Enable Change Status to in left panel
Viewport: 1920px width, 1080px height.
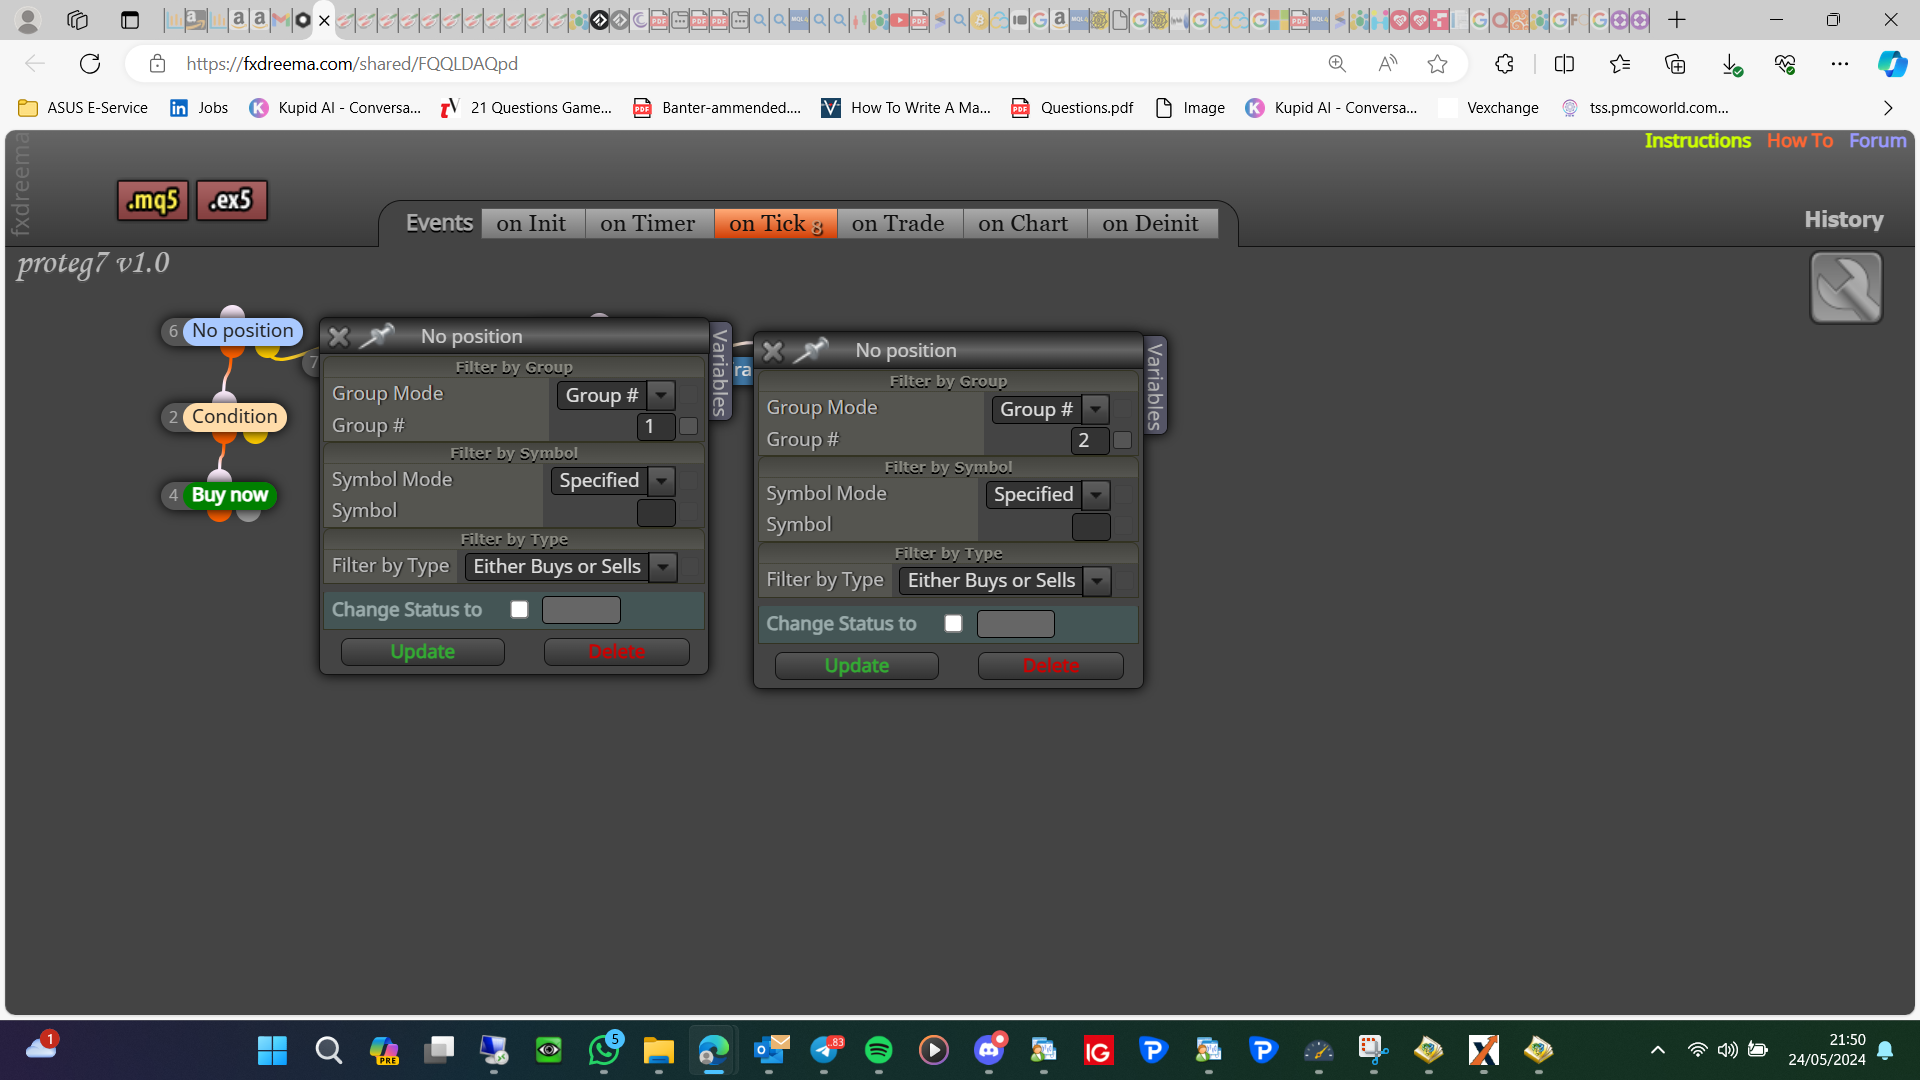pos(519,610)
